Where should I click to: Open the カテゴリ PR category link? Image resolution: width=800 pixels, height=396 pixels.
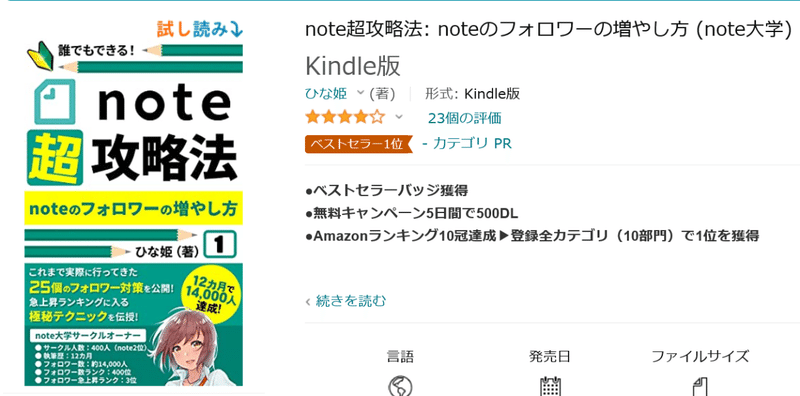472,143
